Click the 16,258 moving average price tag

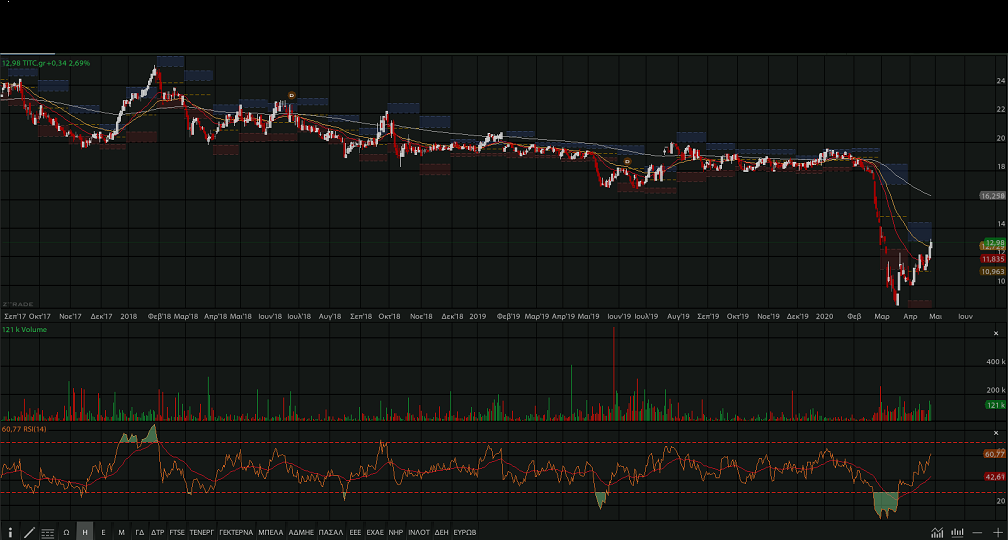coord(992,196)
